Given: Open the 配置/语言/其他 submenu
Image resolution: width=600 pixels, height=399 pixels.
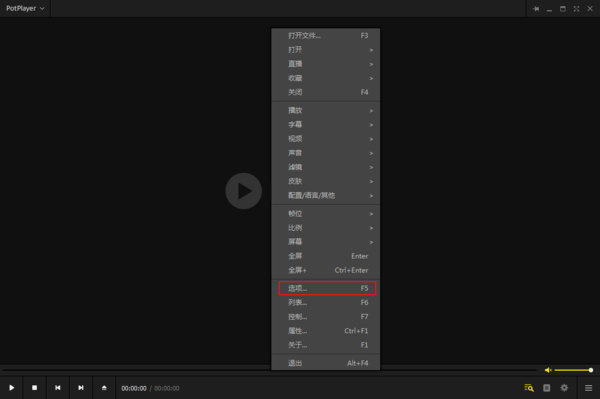Looking at the screenshot, I should (326, 195).
